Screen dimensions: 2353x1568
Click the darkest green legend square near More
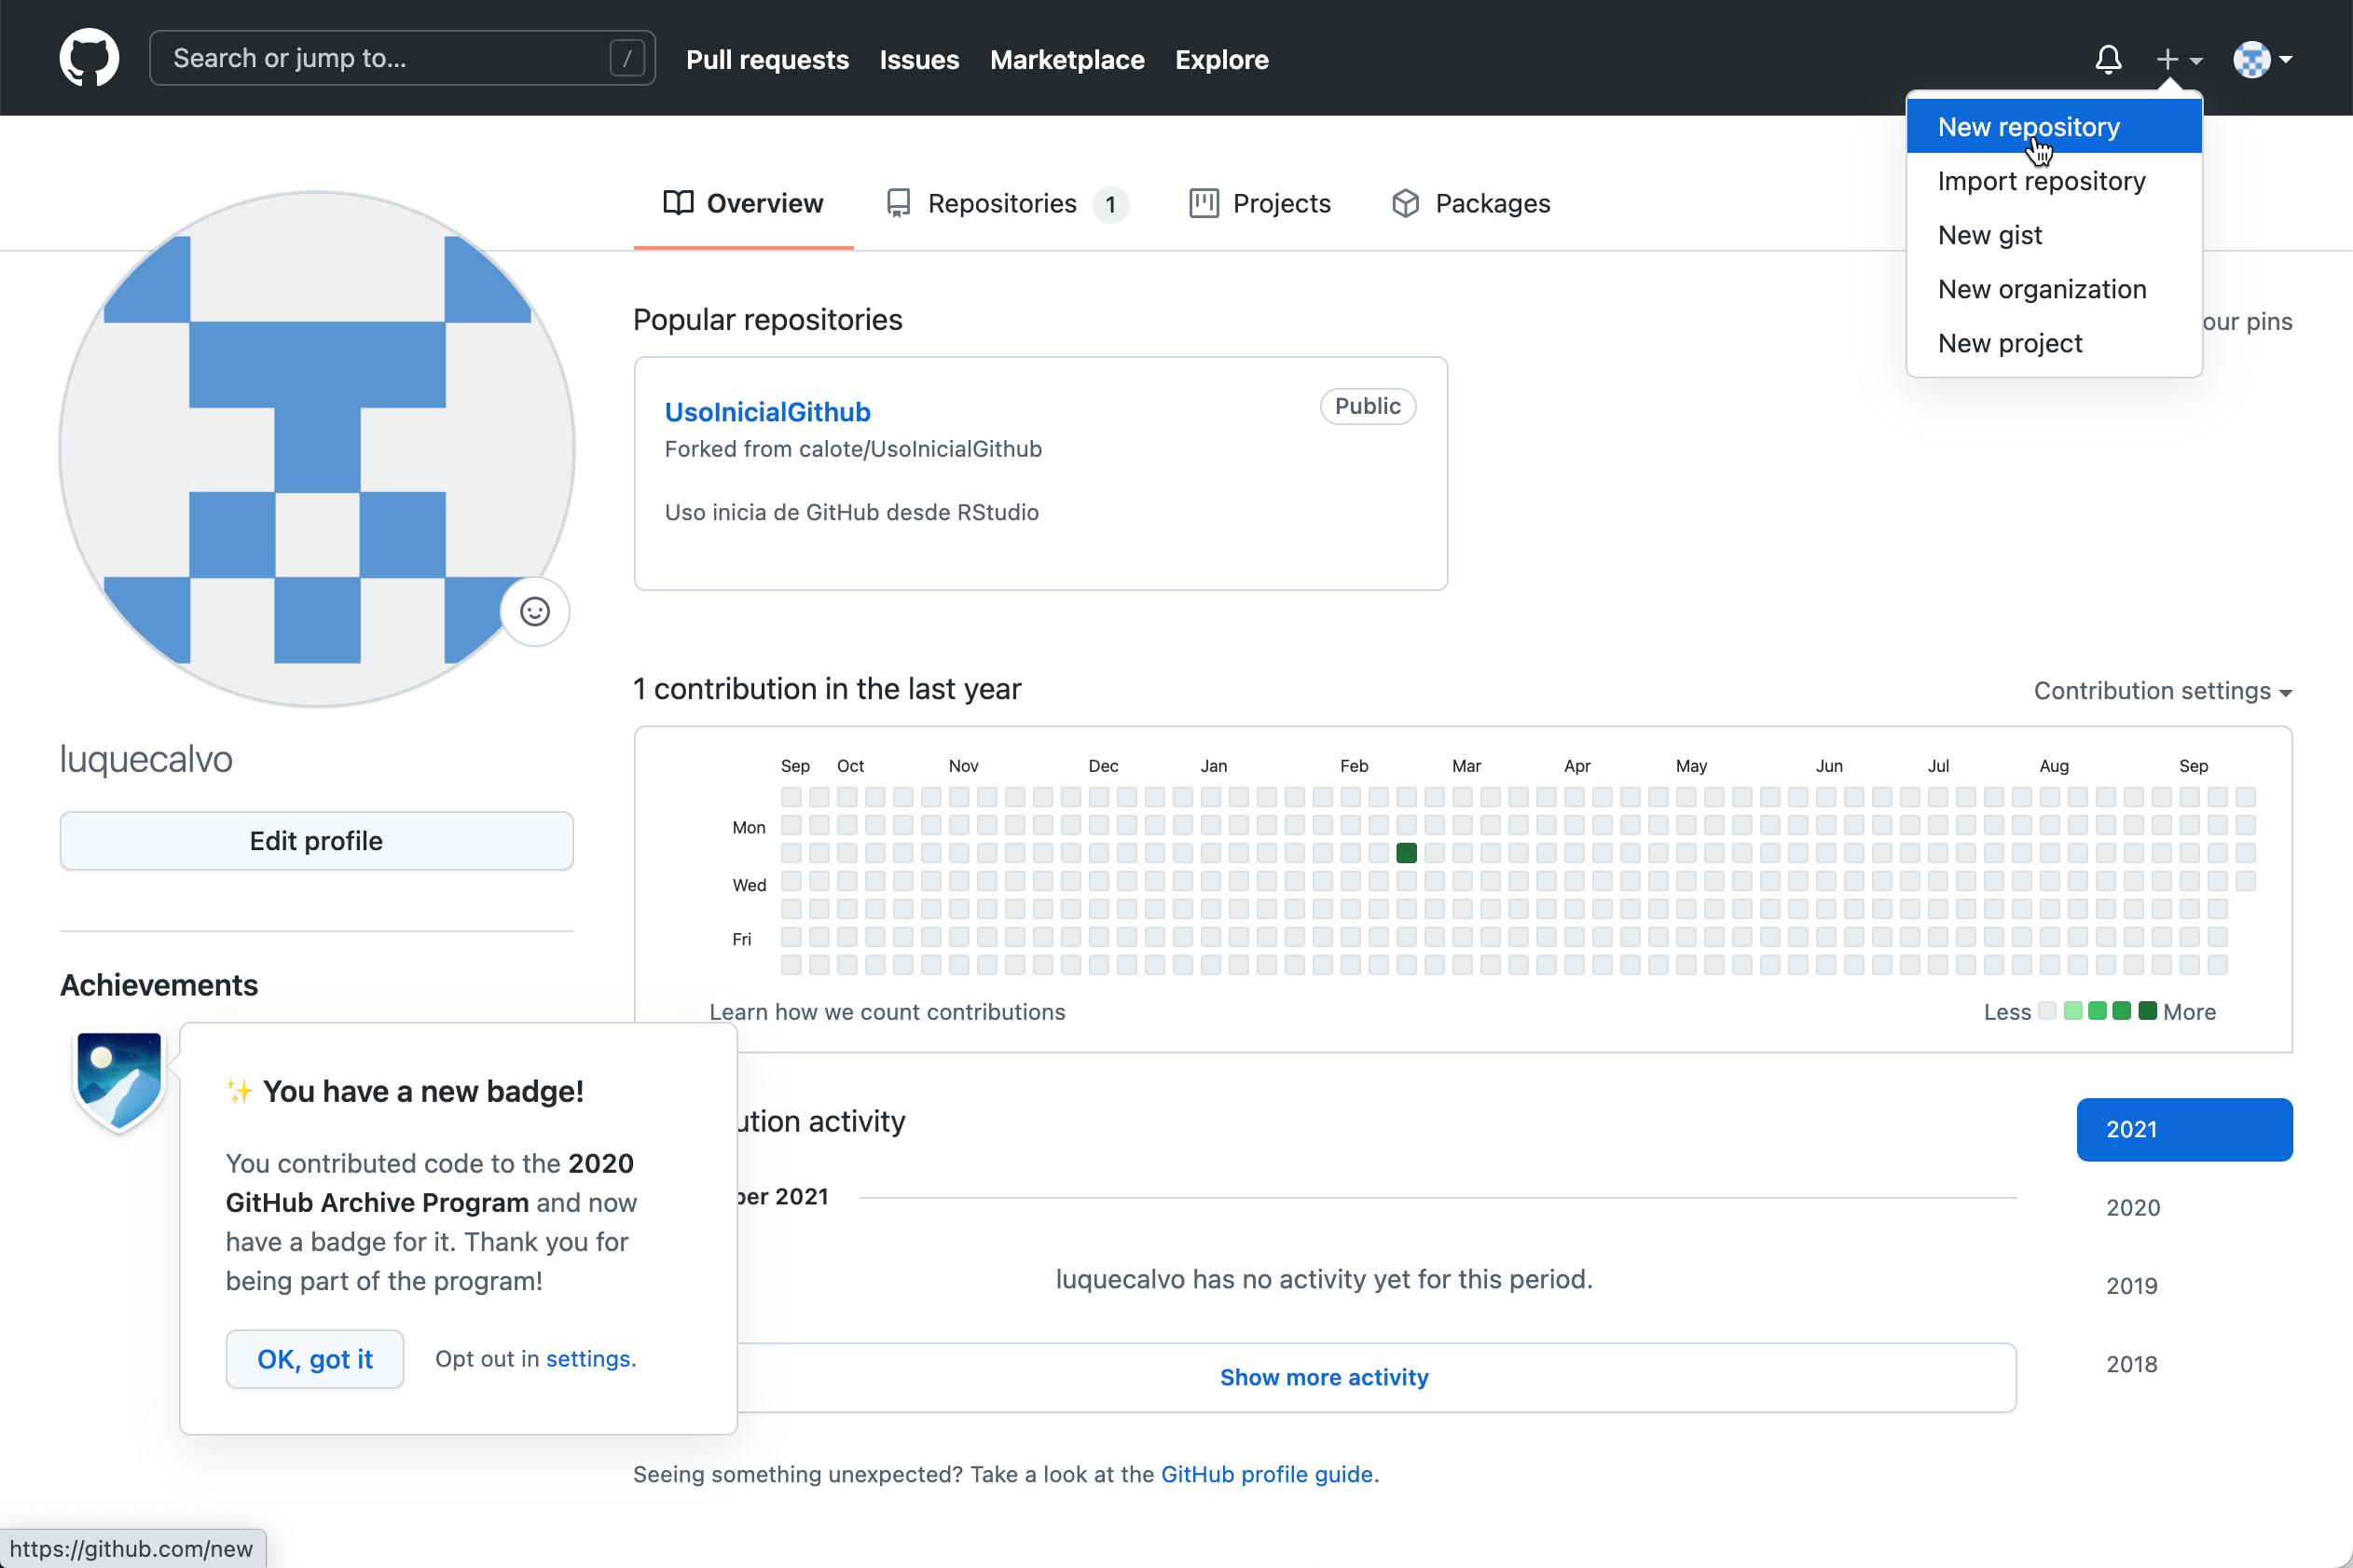(2146, 1011)
